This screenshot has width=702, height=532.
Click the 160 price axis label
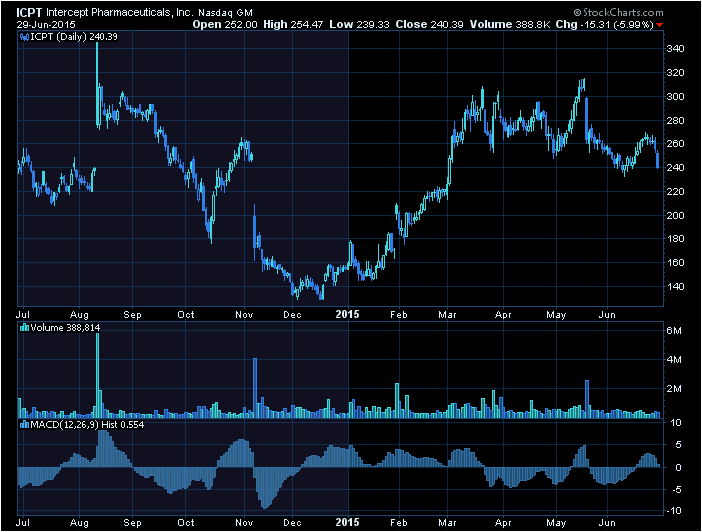click(x=675, y=262)
